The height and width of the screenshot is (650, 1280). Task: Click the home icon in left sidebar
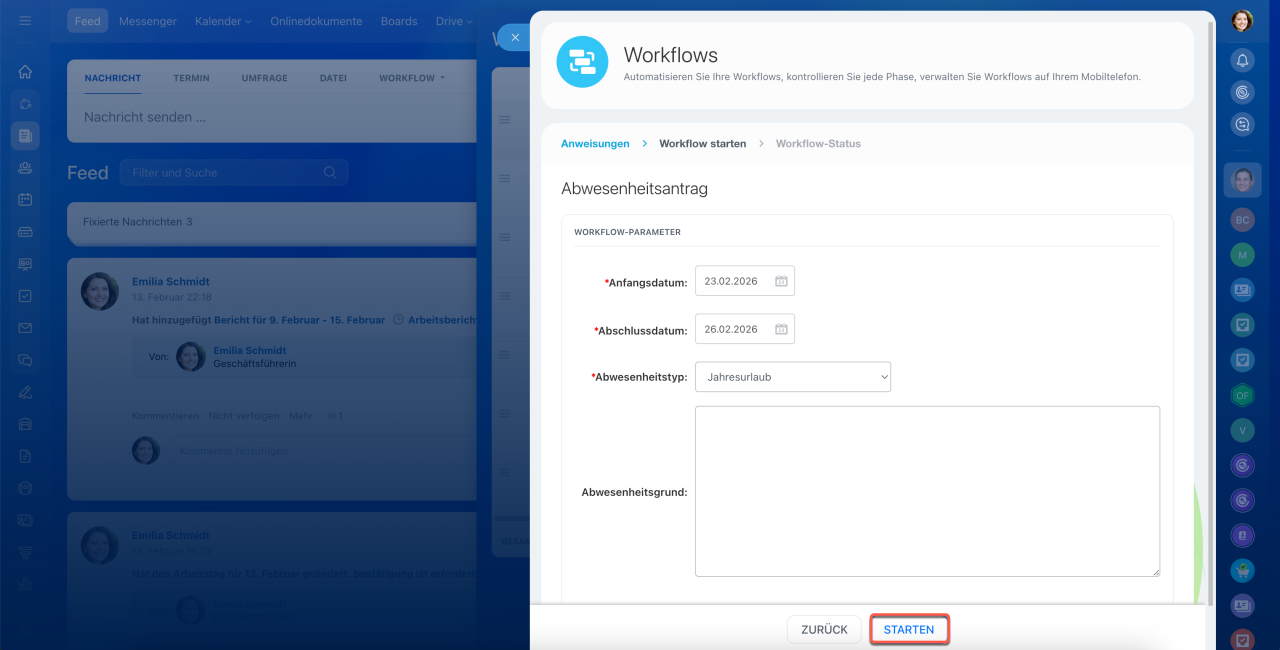point(25,72)
